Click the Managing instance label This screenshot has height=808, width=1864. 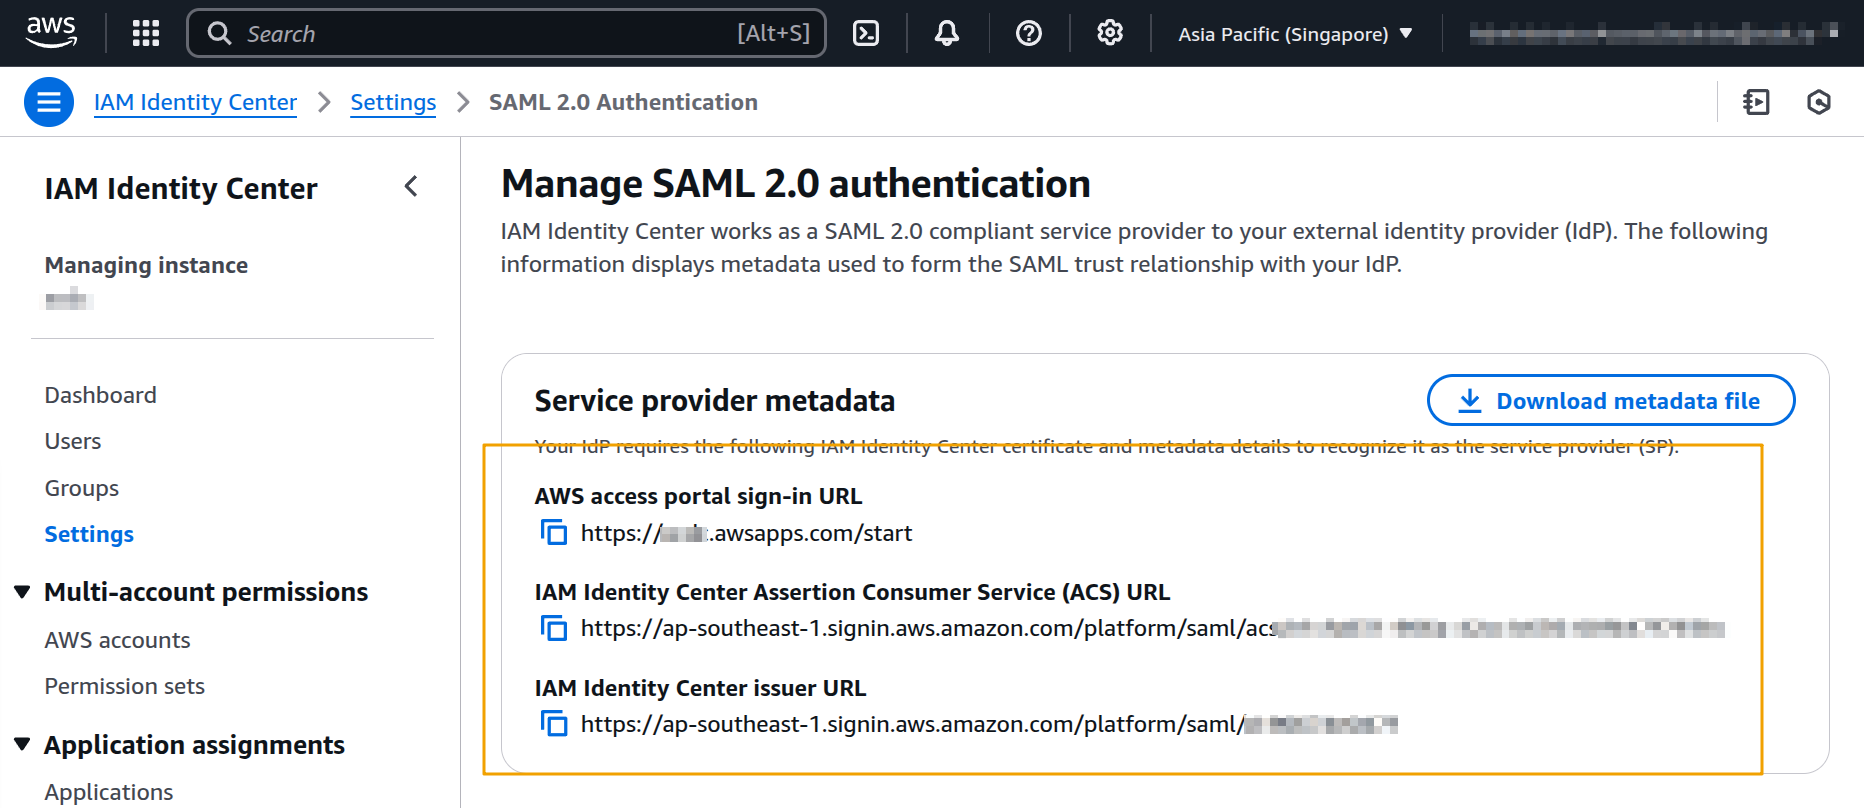tap(147, 265)
